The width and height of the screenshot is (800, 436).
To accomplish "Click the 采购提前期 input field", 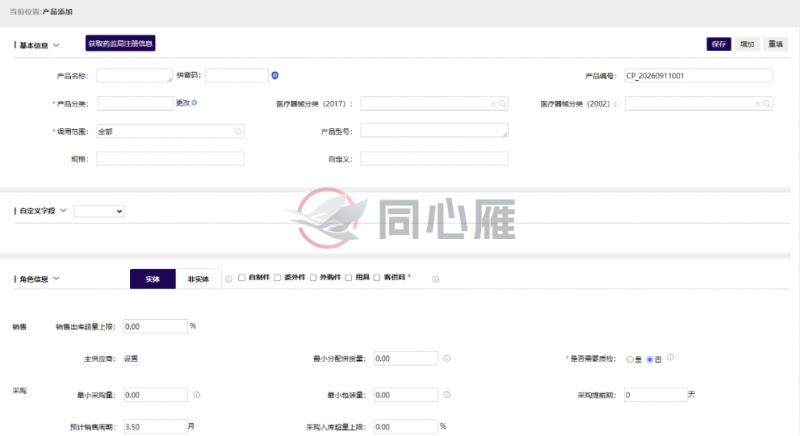I will [656, 395].
